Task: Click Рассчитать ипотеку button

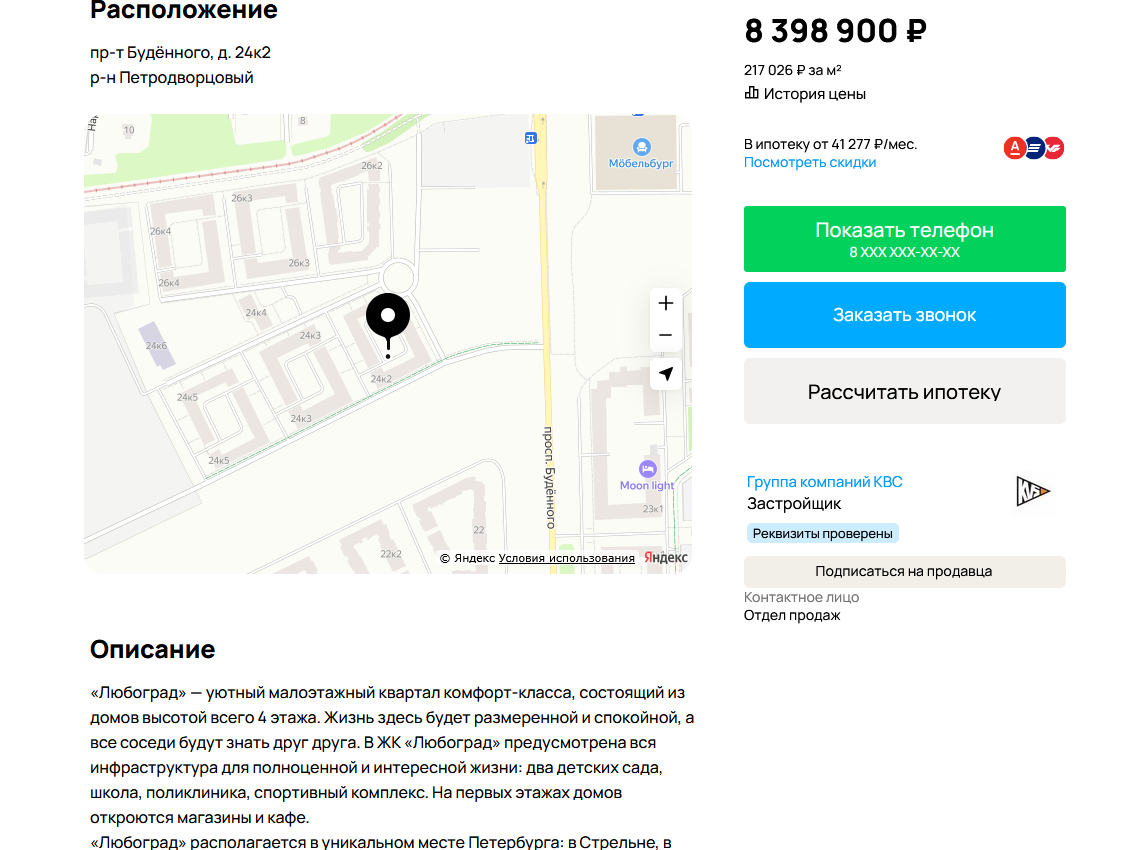Action: coord(904,392)
